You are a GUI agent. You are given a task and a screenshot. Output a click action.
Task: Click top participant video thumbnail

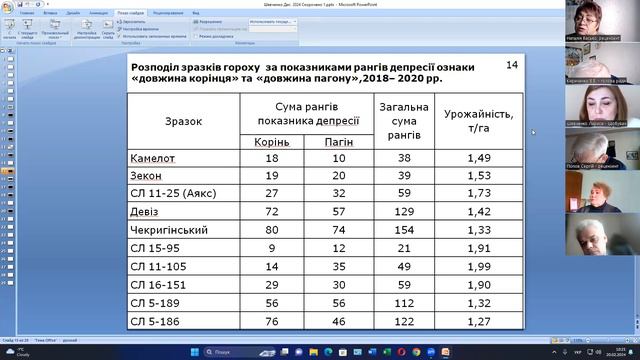click(x=602, y=21)
